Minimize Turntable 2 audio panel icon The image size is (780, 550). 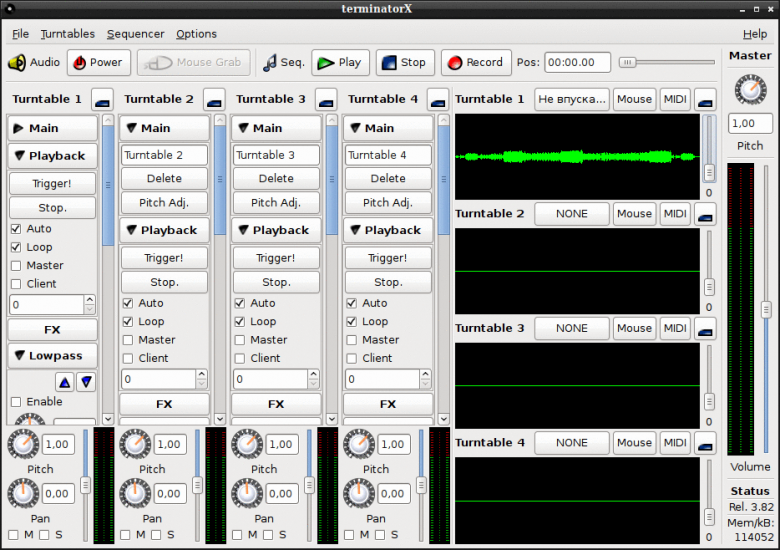tap(705, 214)
